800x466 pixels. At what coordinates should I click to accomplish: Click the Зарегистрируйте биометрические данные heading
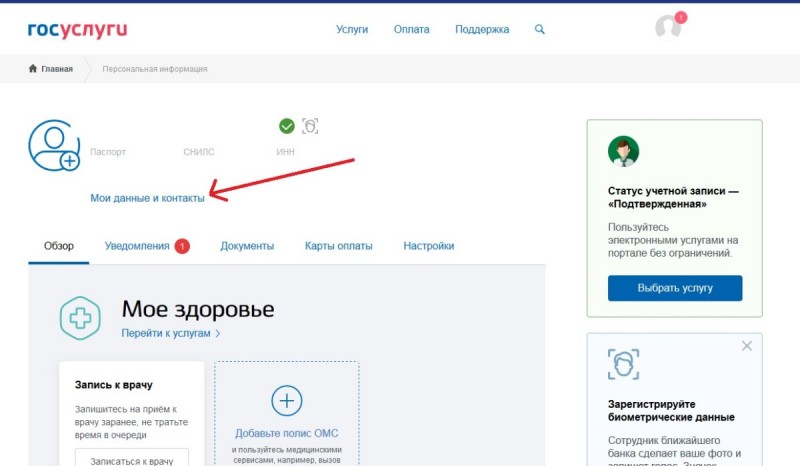click(671, 411)
